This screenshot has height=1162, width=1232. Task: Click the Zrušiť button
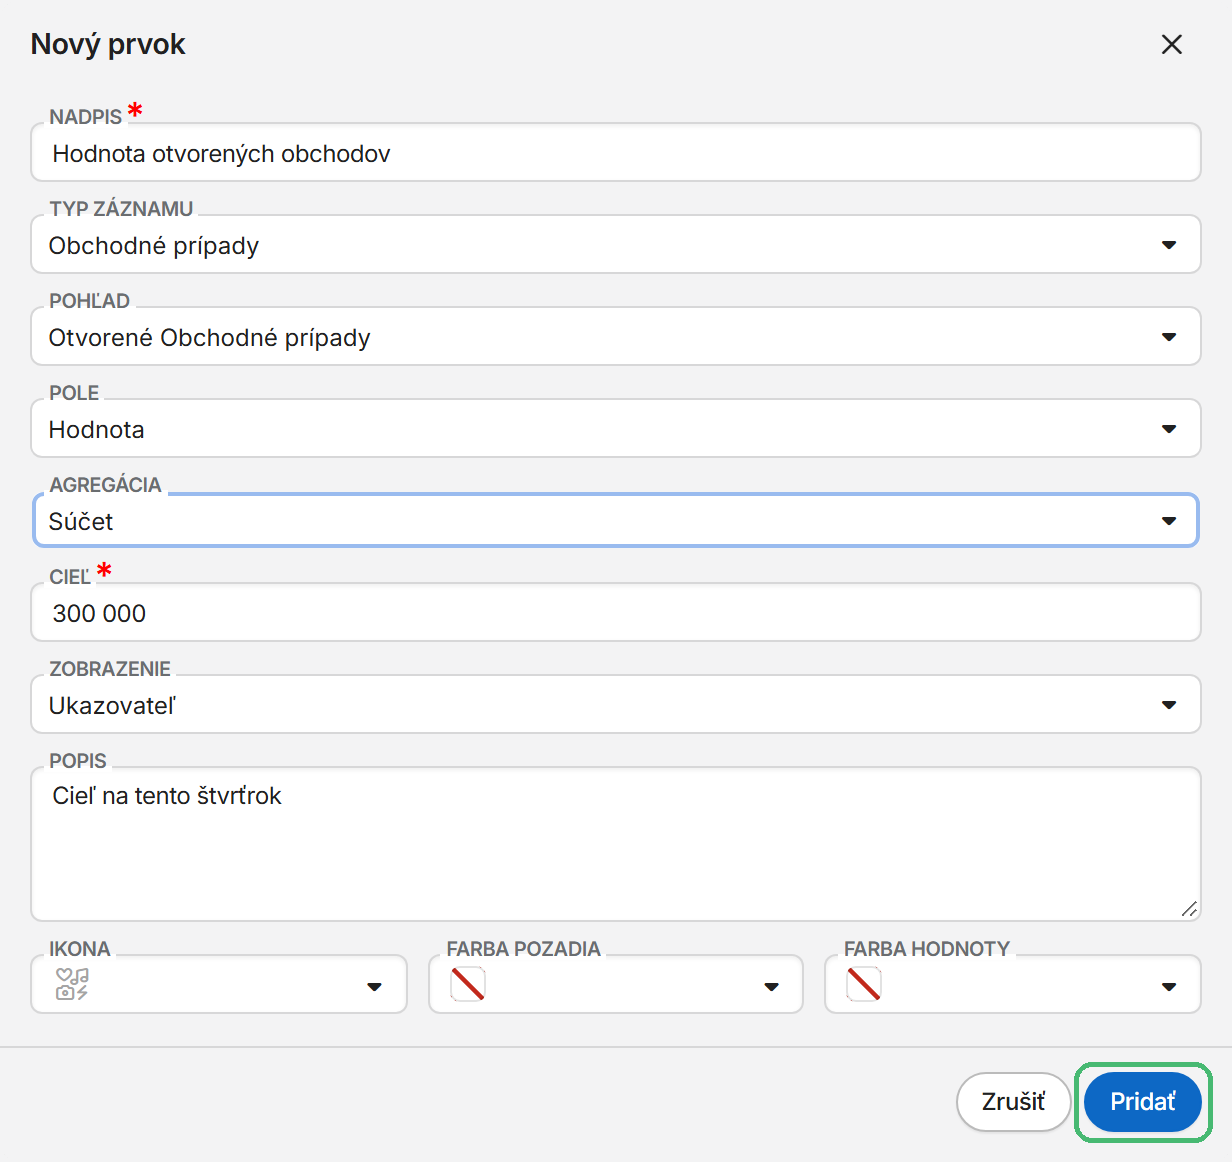(1013, 1102)
